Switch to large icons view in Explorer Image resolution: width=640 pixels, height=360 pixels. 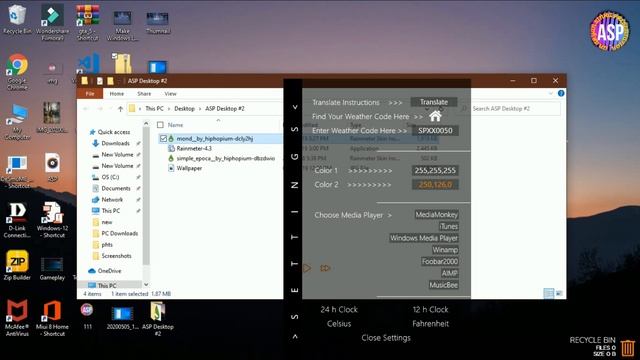pos(559,293)
